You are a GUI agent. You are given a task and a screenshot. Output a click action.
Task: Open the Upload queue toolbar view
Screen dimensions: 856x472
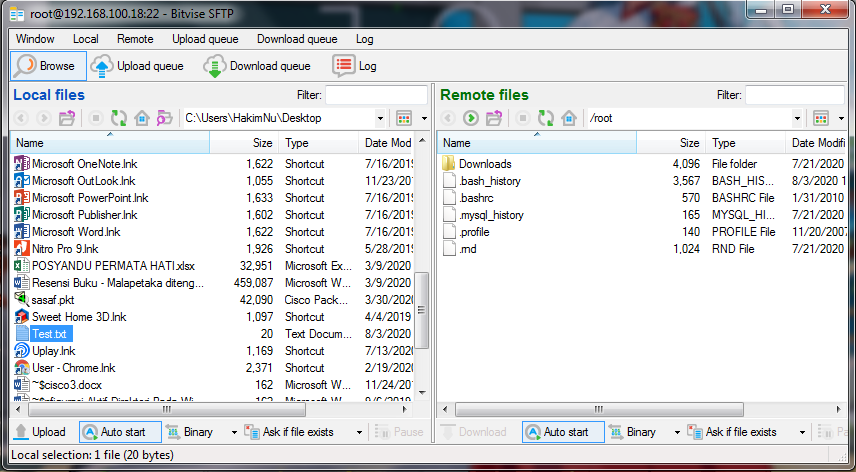[x=137, y=66]
